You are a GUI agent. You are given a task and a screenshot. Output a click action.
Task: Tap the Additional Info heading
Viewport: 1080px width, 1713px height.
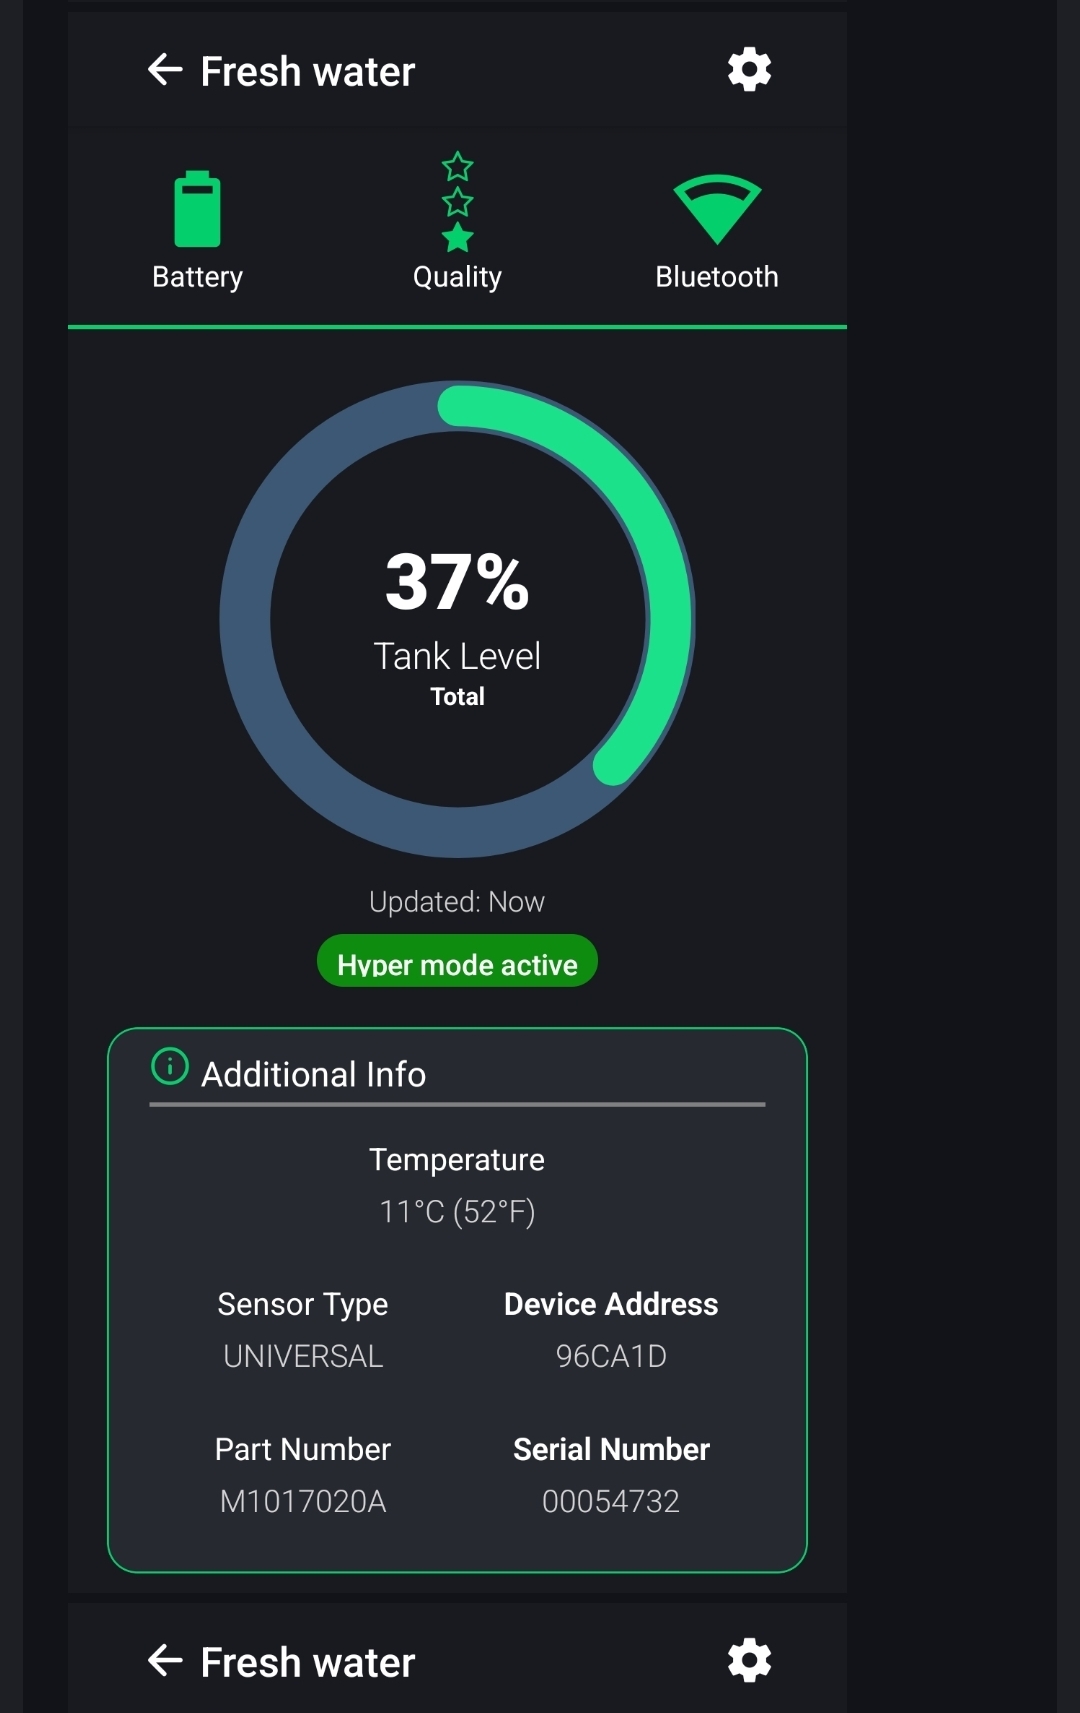click(x=314, y=1074)
